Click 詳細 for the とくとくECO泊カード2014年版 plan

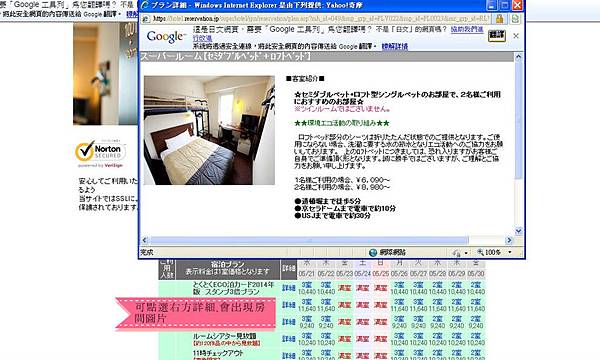(x=289, y=288)
